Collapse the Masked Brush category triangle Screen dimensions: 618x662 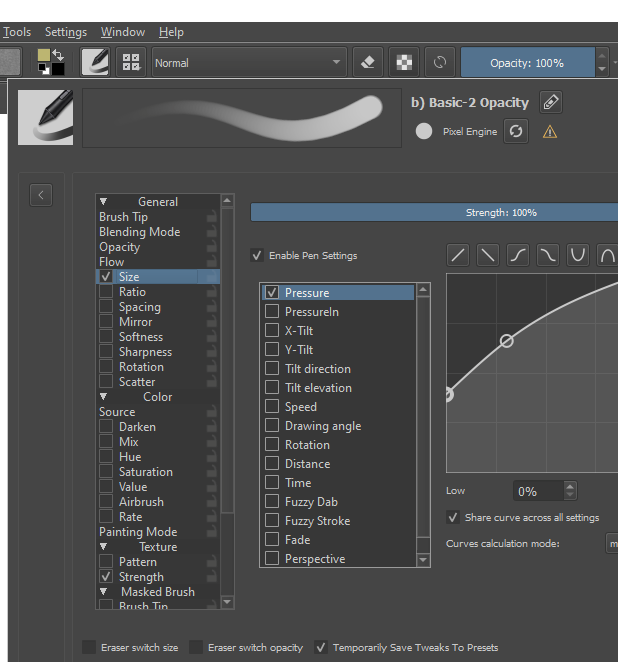click(x=103, y=591)
